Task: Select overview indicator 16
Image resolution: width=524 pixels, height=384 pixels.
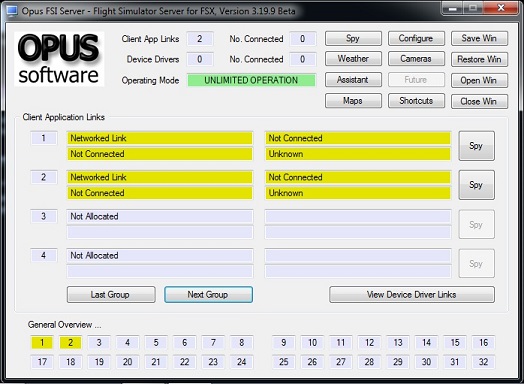Action: coord(484,343)
